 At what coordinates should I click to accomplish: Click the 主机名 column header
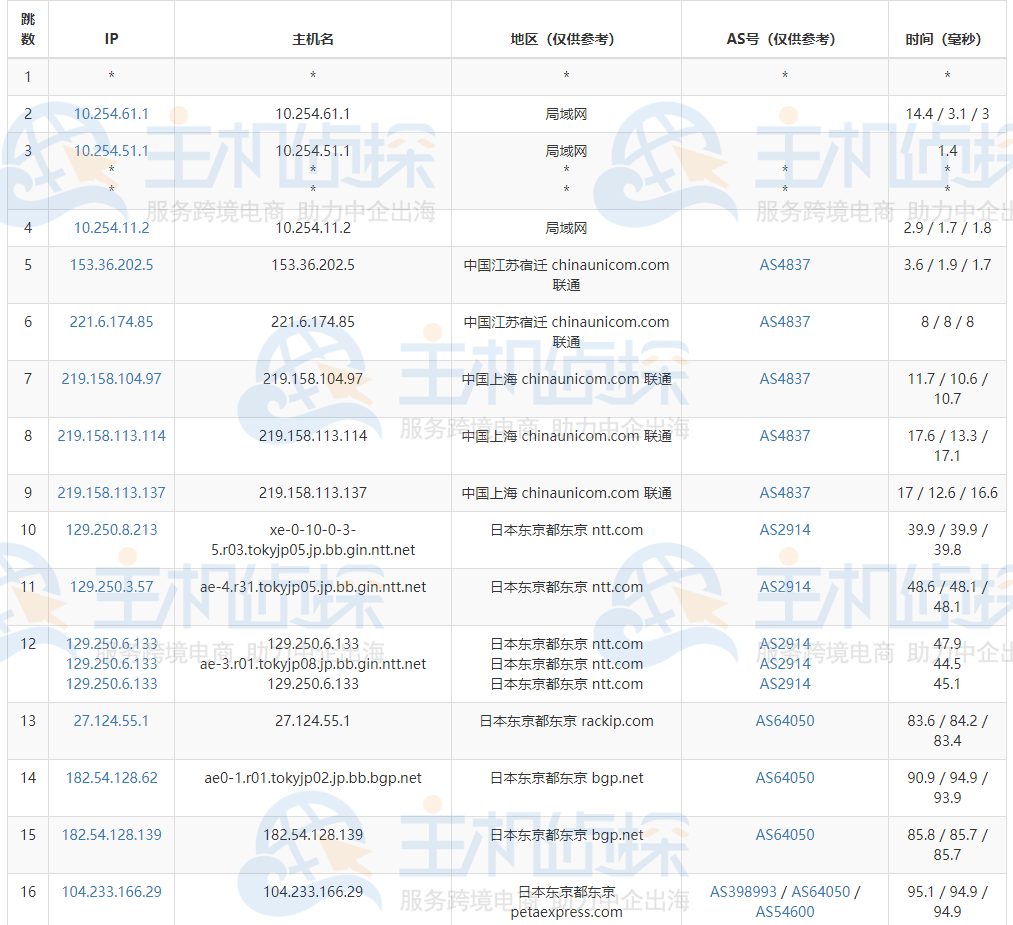[312, 39]
